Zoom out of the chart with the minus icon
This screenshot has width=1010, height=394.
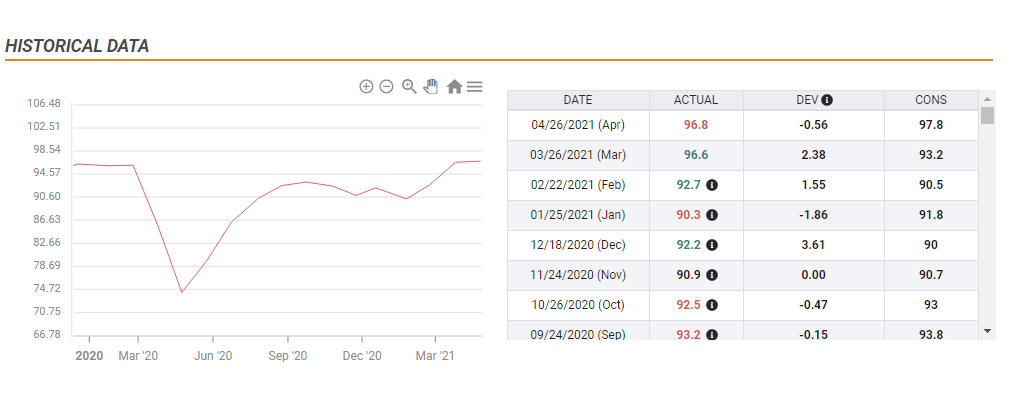pos(386,86)
